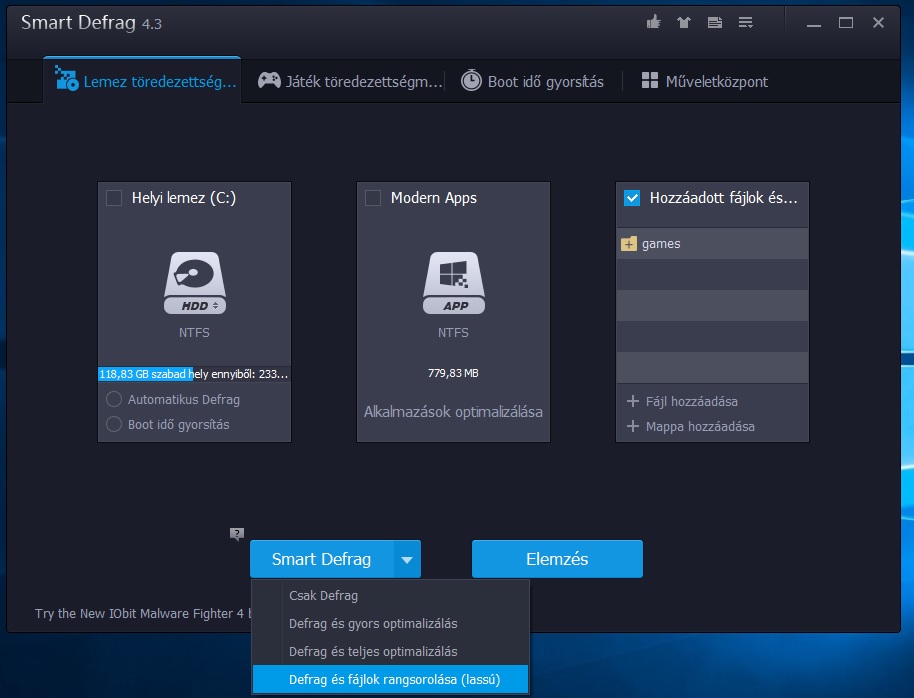Close the Smart Defrag window
Screen dimensions: 914x698
coord(878,23)
